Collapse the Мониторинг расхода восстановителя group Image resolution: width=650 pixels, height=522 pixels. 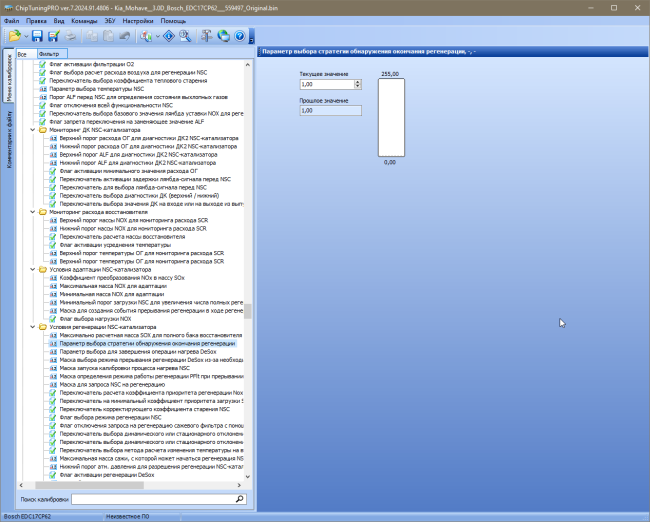click(33, 212)
